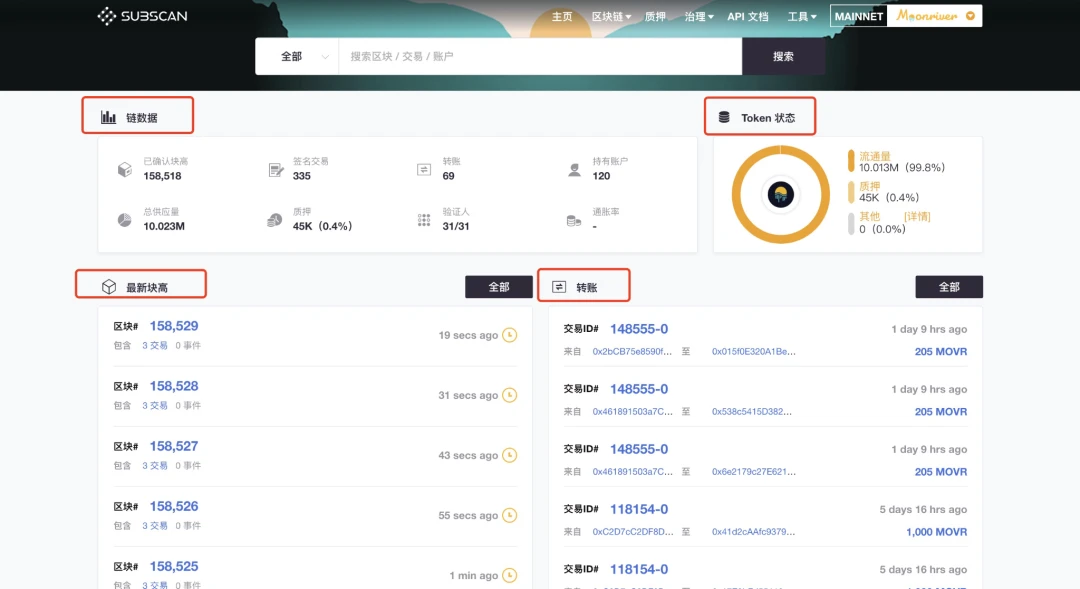Click the 10.023M total issuance value
This screenshot has width=1080, height=589.
pos(164,226)
